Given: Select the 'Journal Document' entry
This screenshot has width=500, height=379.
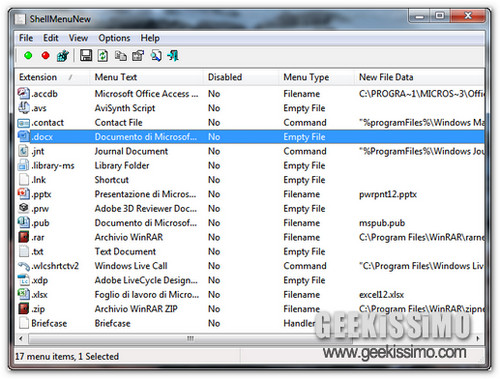Looking at the screenshot, I should [x=131, y=151].
